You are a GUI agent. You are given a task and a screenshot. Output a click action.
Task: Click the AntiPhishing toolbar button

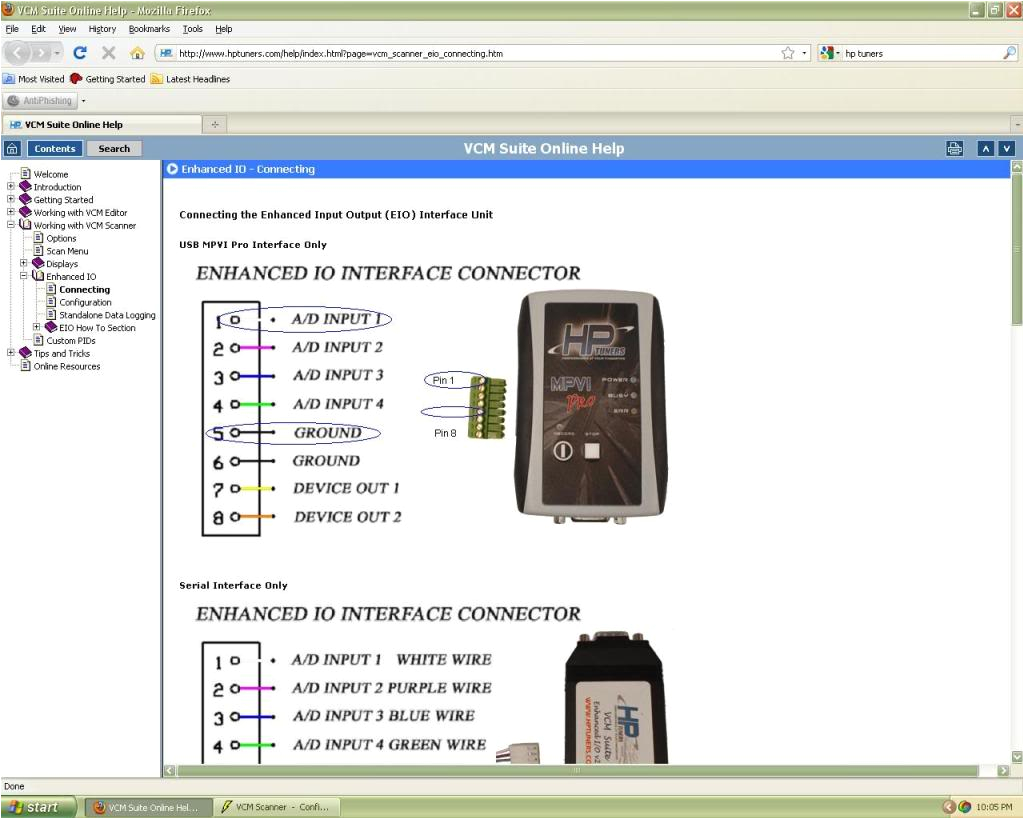[x=42, y=100]
